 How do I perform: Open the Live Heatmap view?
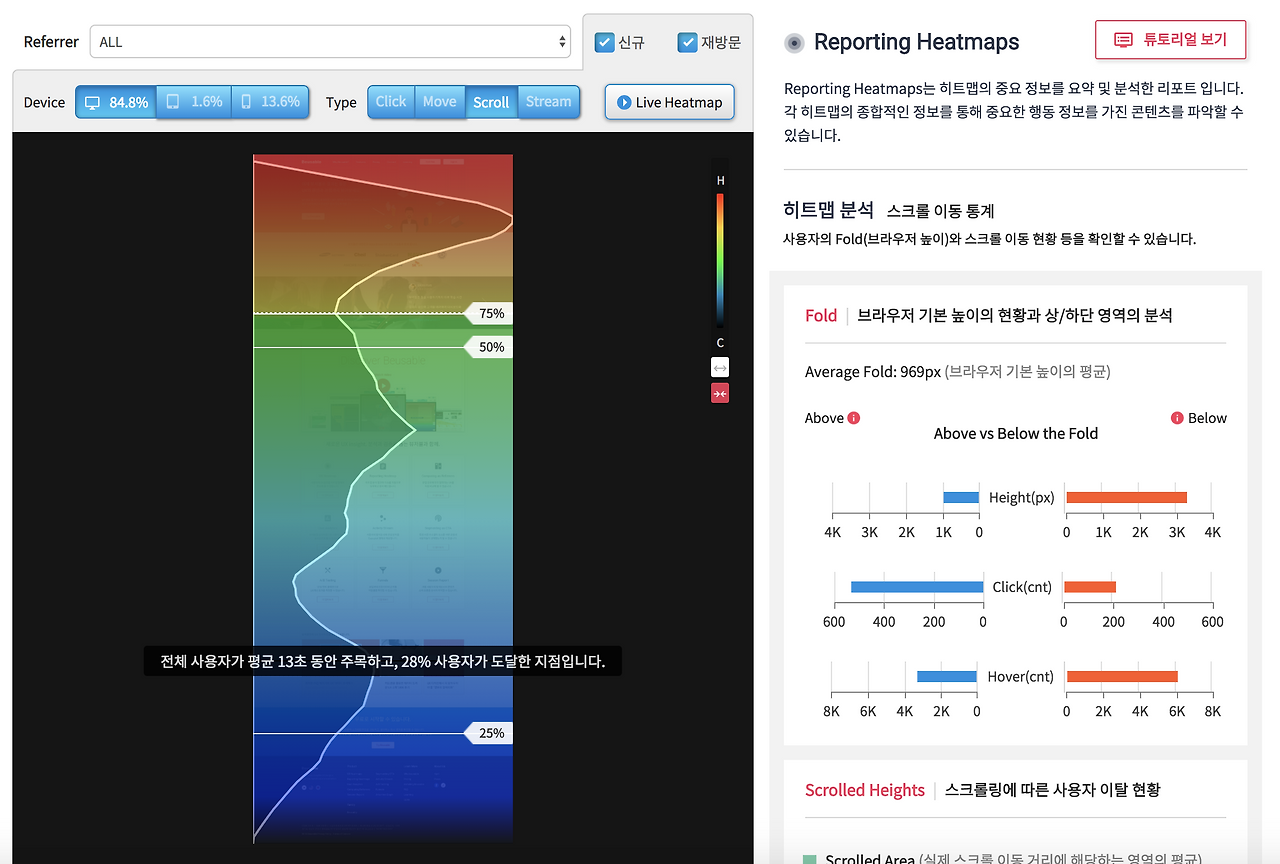[x=670, y=102]
